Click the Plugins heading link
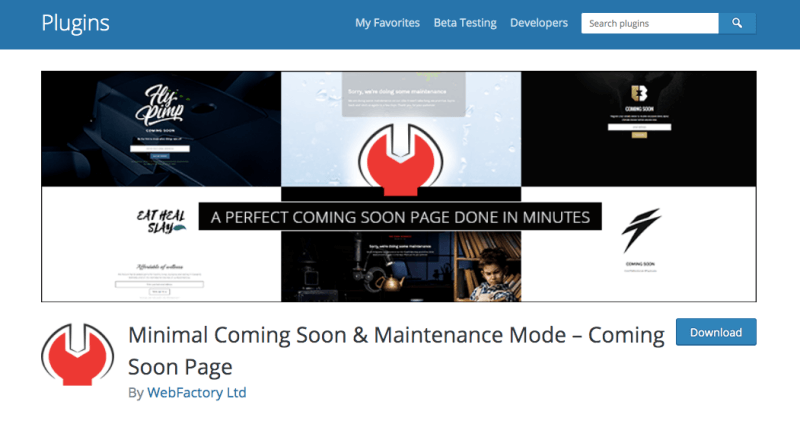Viewport: 800px width, 421px height. tap(76, 23)
